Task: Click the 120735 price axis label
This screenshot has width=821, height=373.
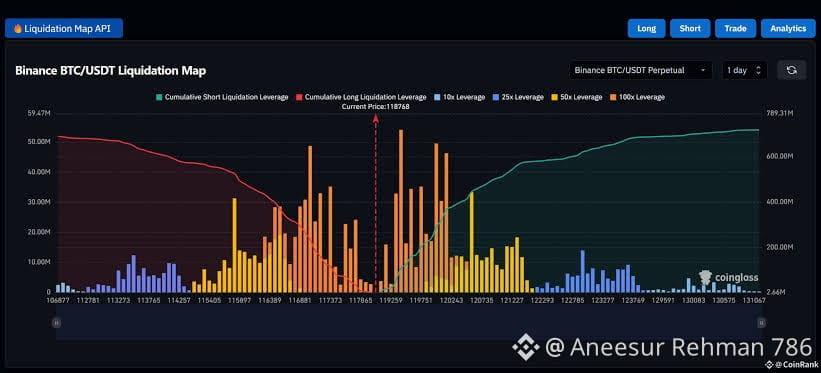Action: (x=482, y=301)
